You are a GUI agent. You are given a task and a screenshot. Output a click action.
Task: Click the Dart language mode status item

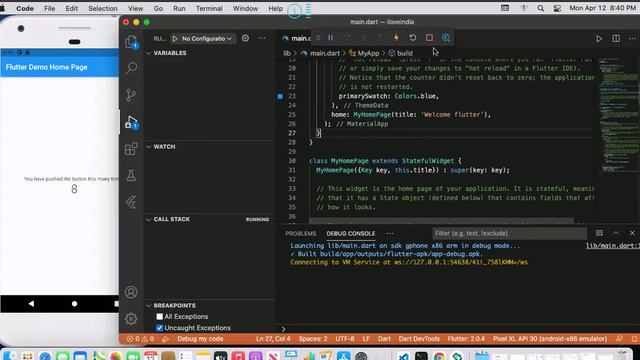pyautogui.click(x=384, y=339)
